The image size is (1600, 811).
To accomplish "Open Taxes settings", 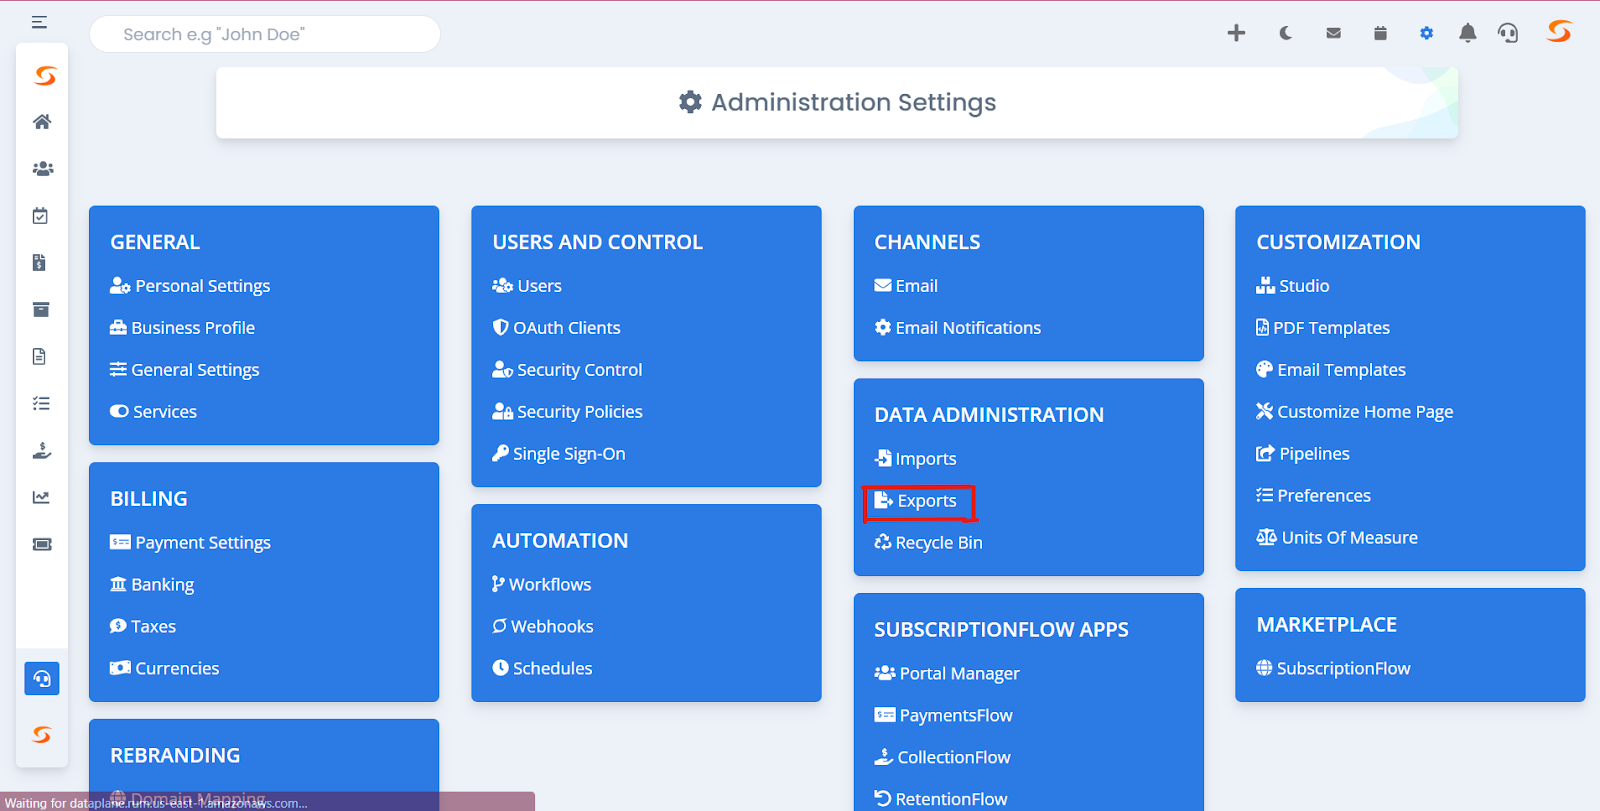I will pos(143,627).
